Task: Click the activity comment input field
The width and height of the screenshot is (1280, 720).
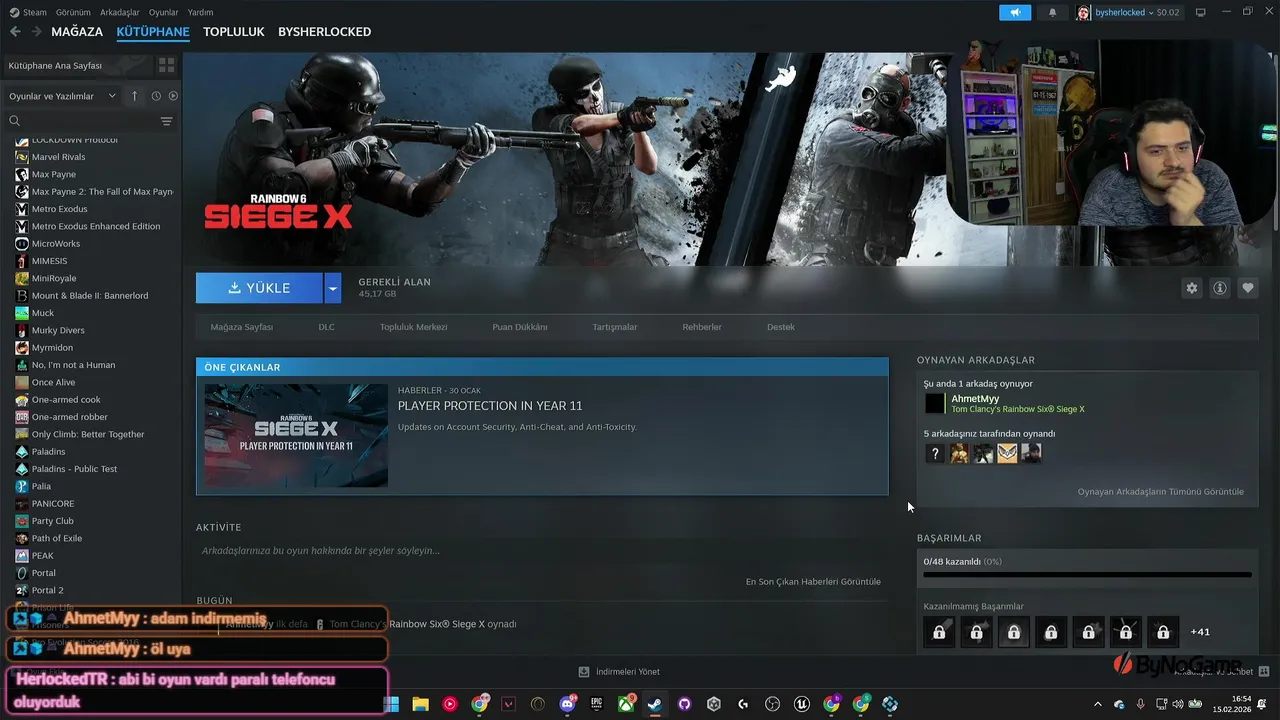Action: coord(540,551)
